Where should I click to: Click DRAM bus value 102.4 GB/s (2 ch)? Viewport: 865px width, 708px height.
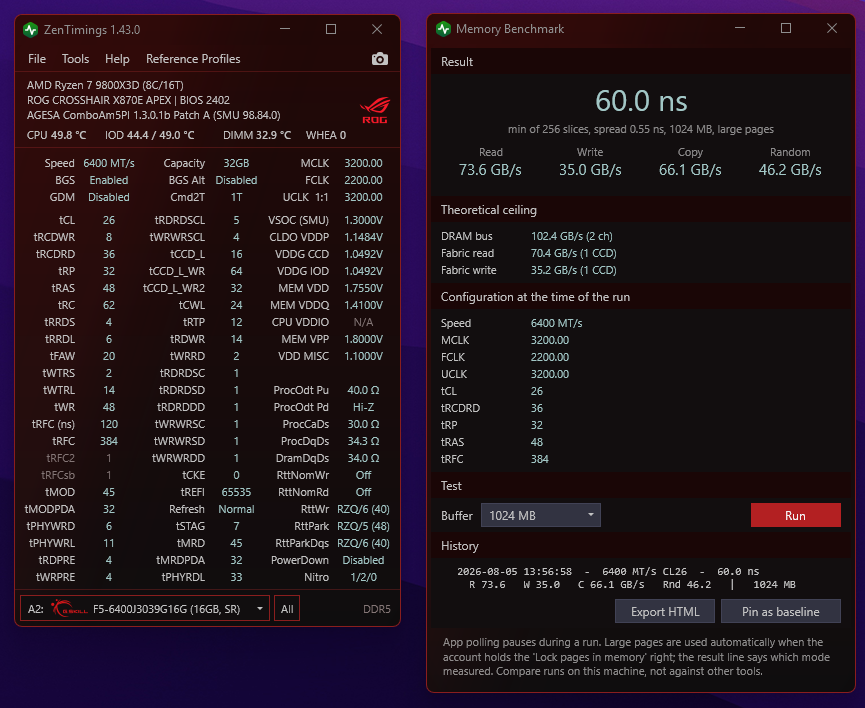[572, 236]
